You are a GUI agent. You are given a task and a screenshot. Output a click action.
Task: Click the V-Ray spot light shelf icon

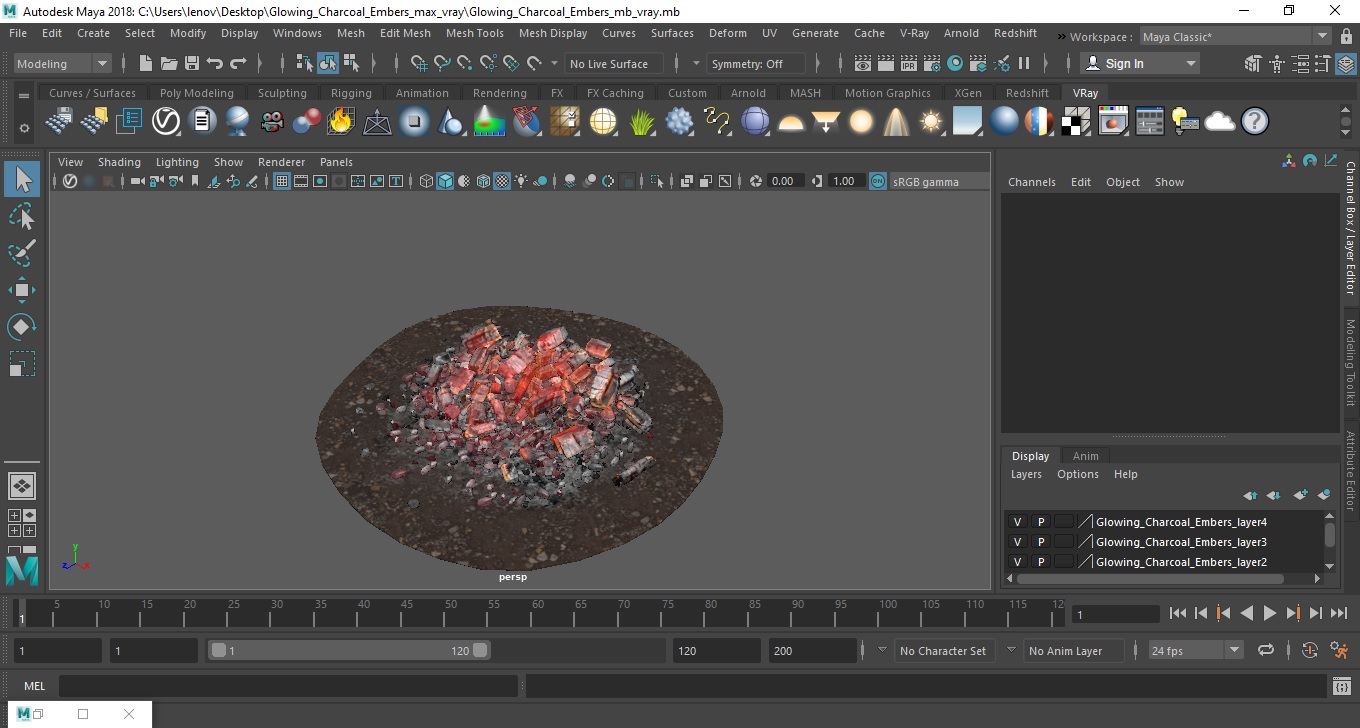pos(896,122)
